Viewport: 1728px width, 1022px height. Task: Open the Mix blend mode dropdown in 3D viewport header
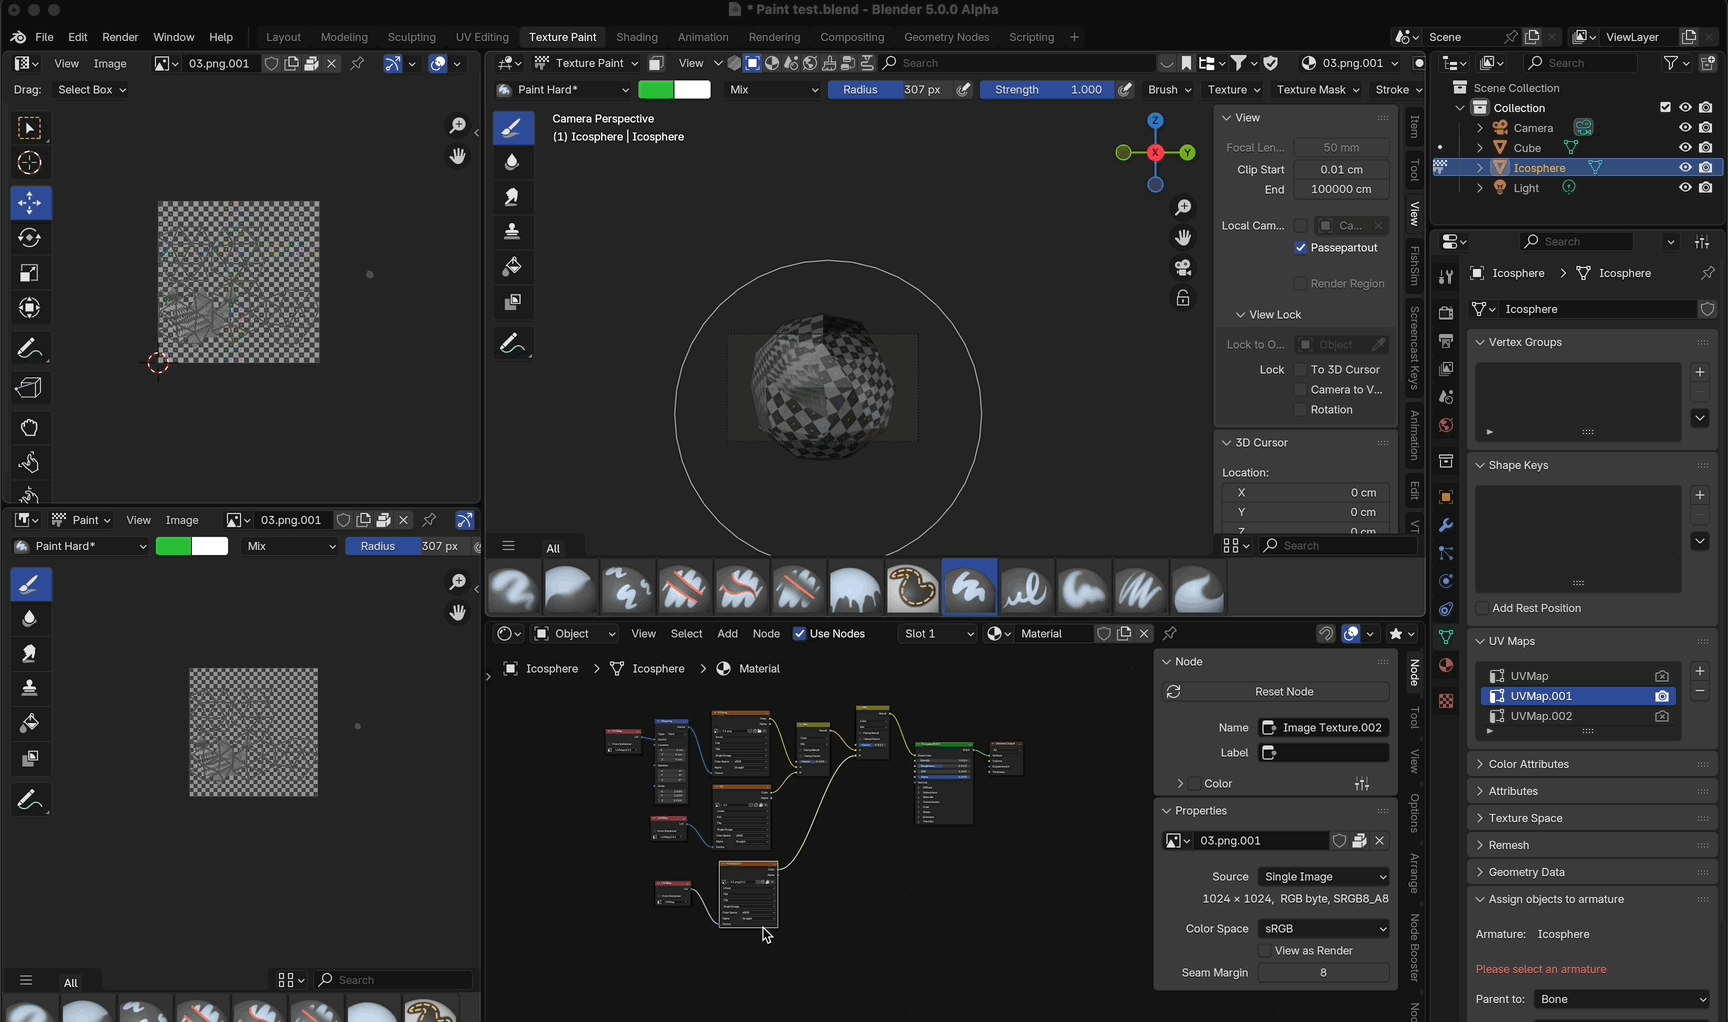[773, 90]
